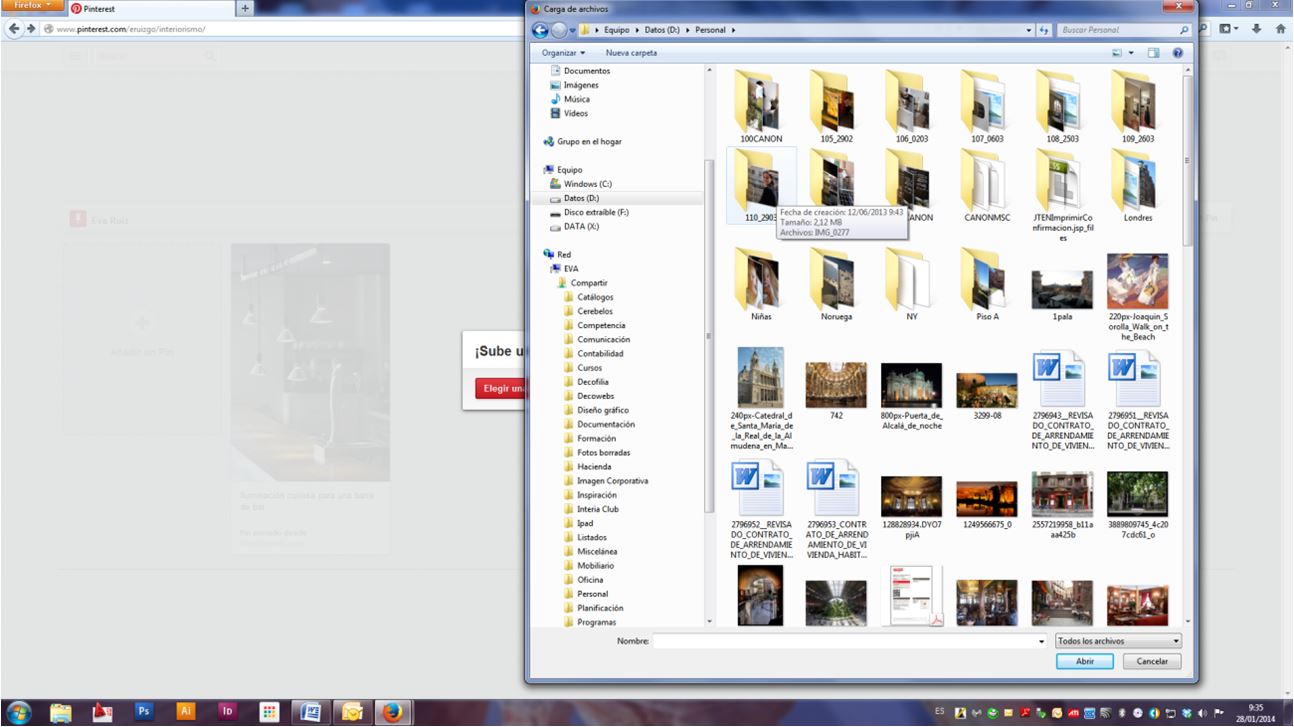
Task: Open the Decofilia folder in the tree
Action: 592,382
